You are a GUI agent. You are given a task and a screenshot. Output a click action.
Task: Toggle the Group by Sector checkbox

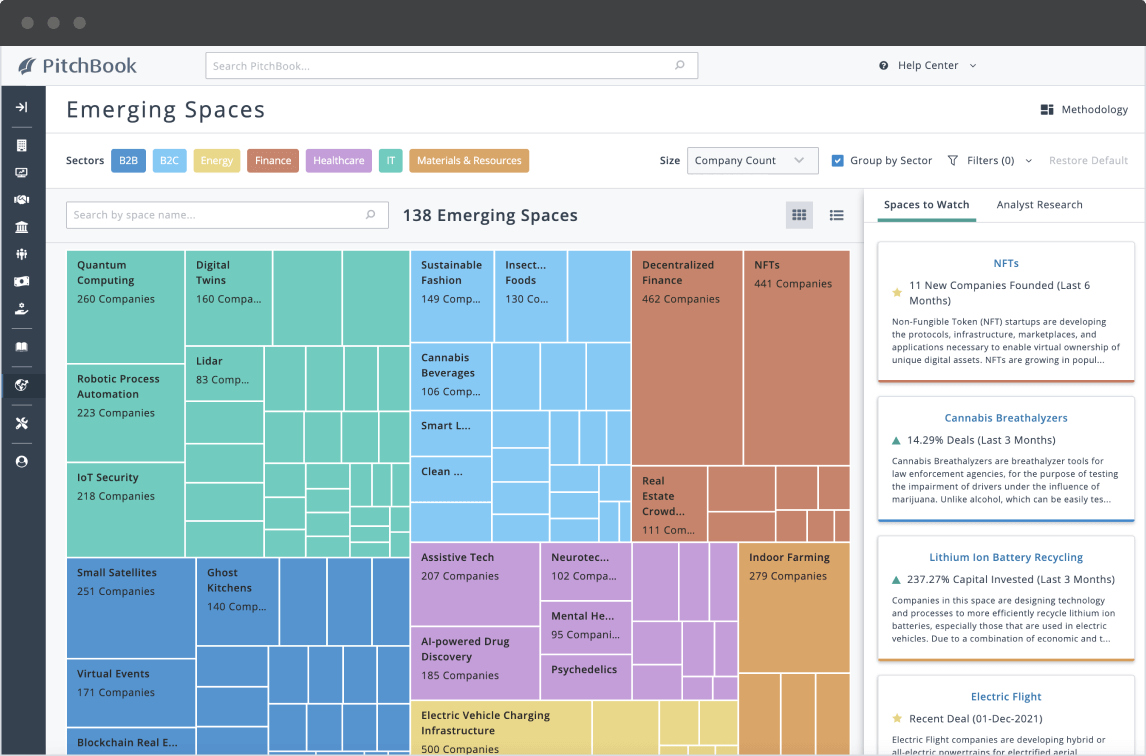(x=838, y=160)
